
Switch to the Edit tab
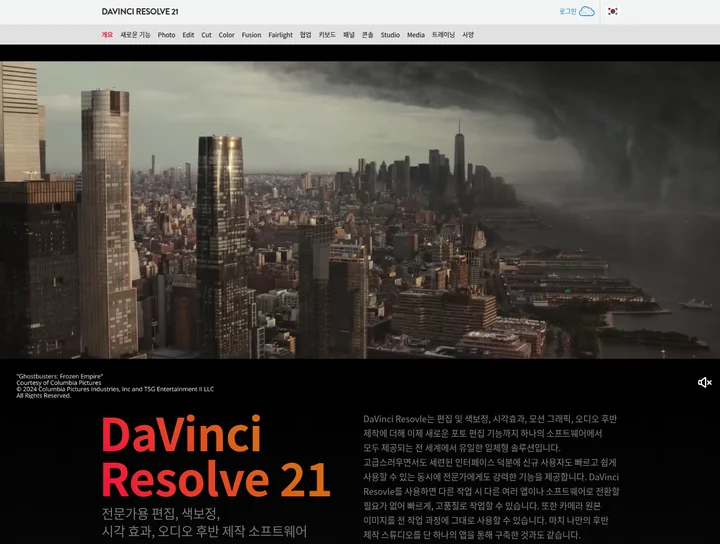pos(188,35)
